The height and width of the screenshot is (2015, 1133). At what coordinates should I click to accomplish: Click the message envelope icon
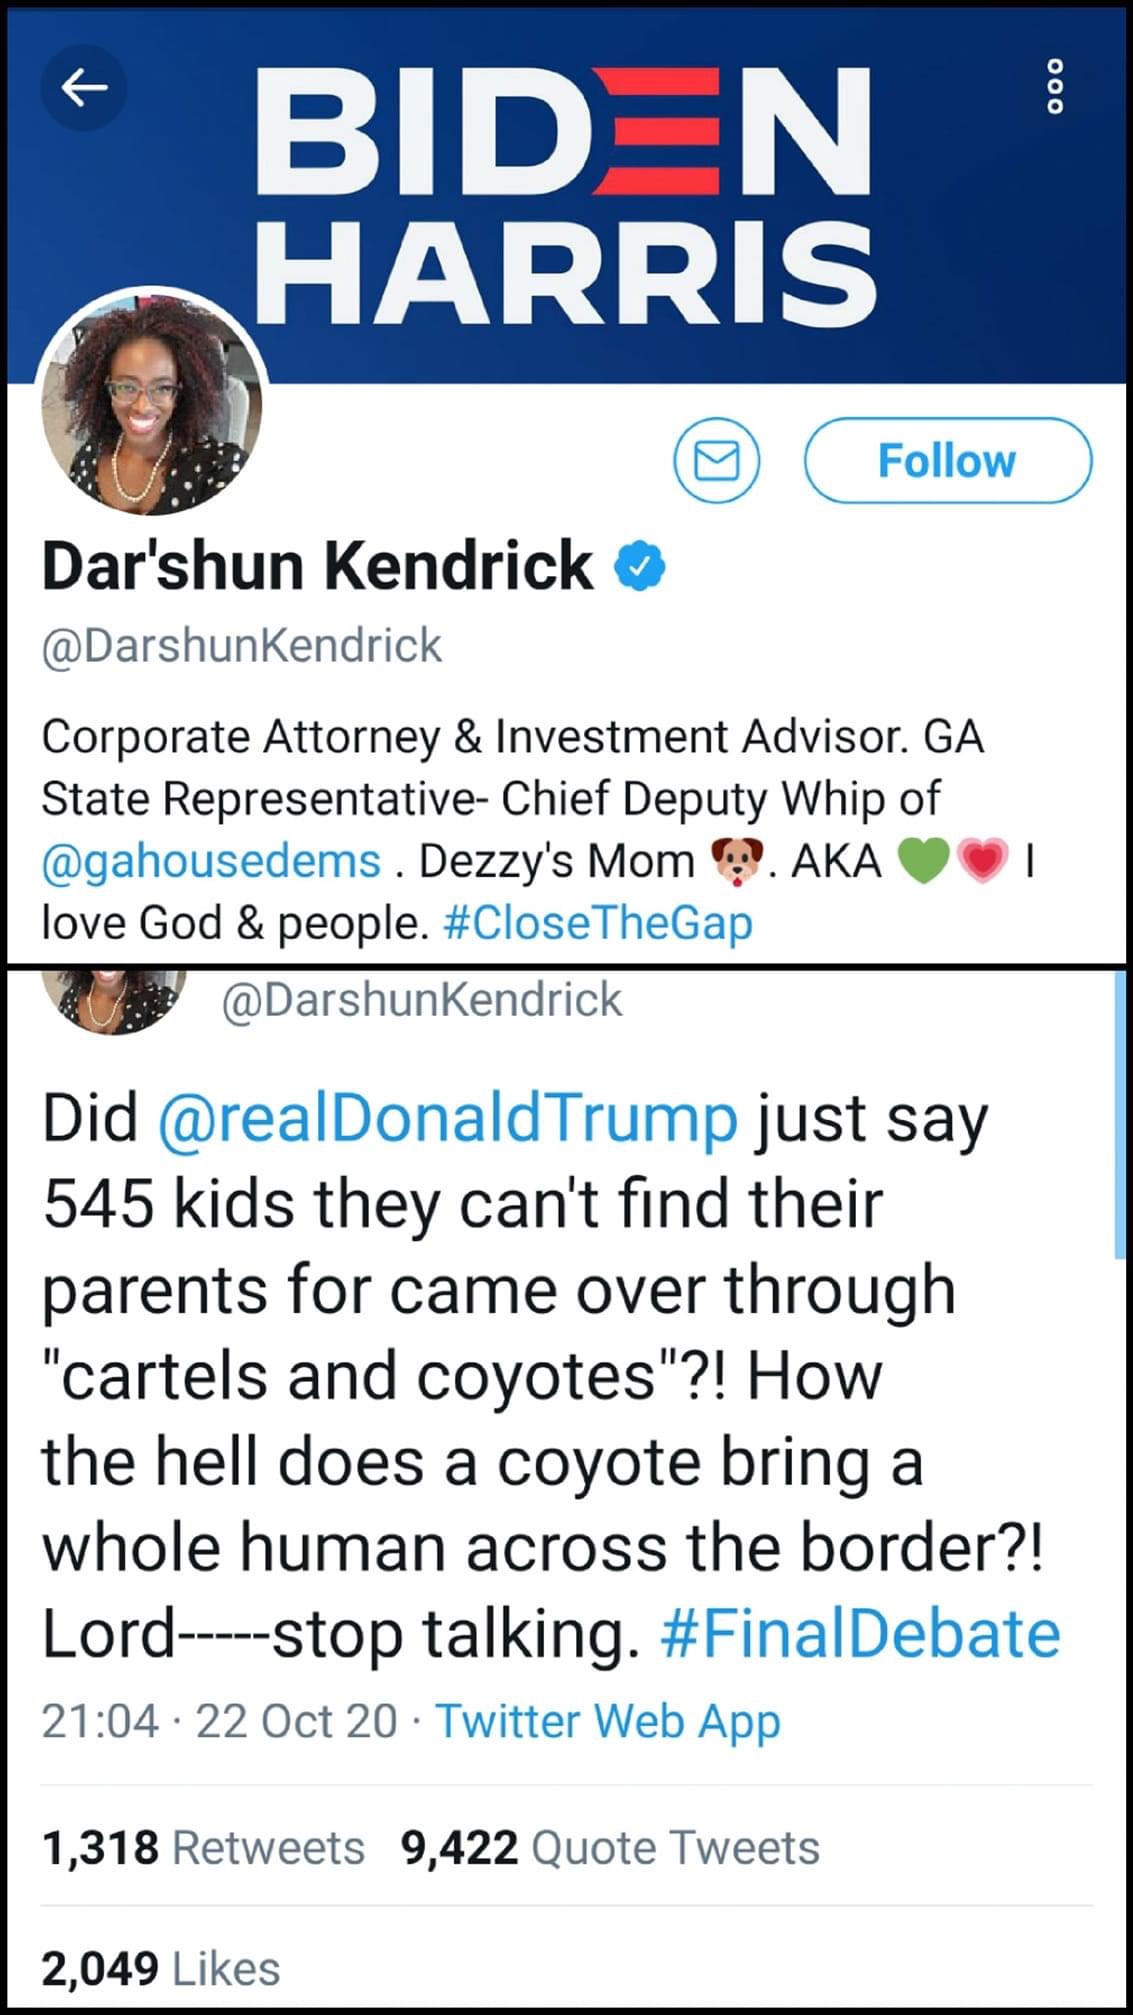pyautogui.click(x=717, y=461)
